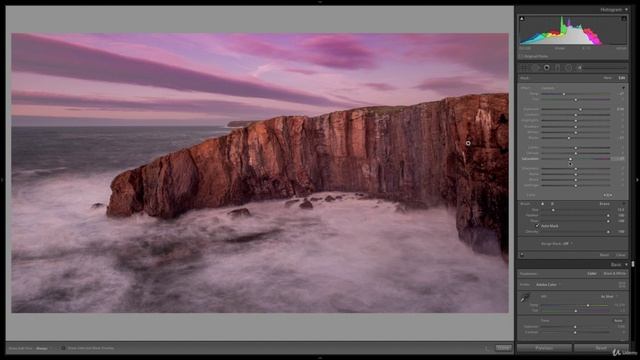Select the Spot Removal tool
Image resolution: width=640 pixels, height=360 pixels.
(x=536, y=68)
